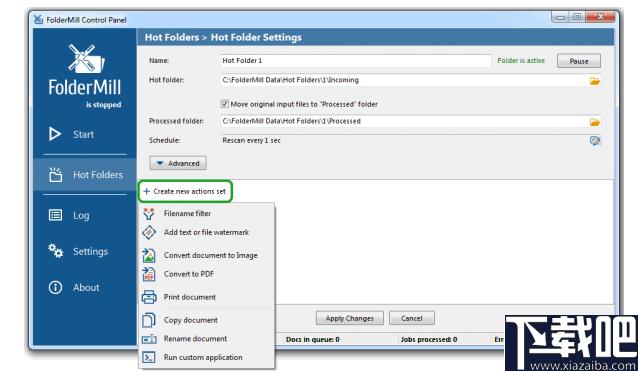Cancel hot folder settings changes
The image size is (640, 371).
pyautogui.click(x=411, y=318)
